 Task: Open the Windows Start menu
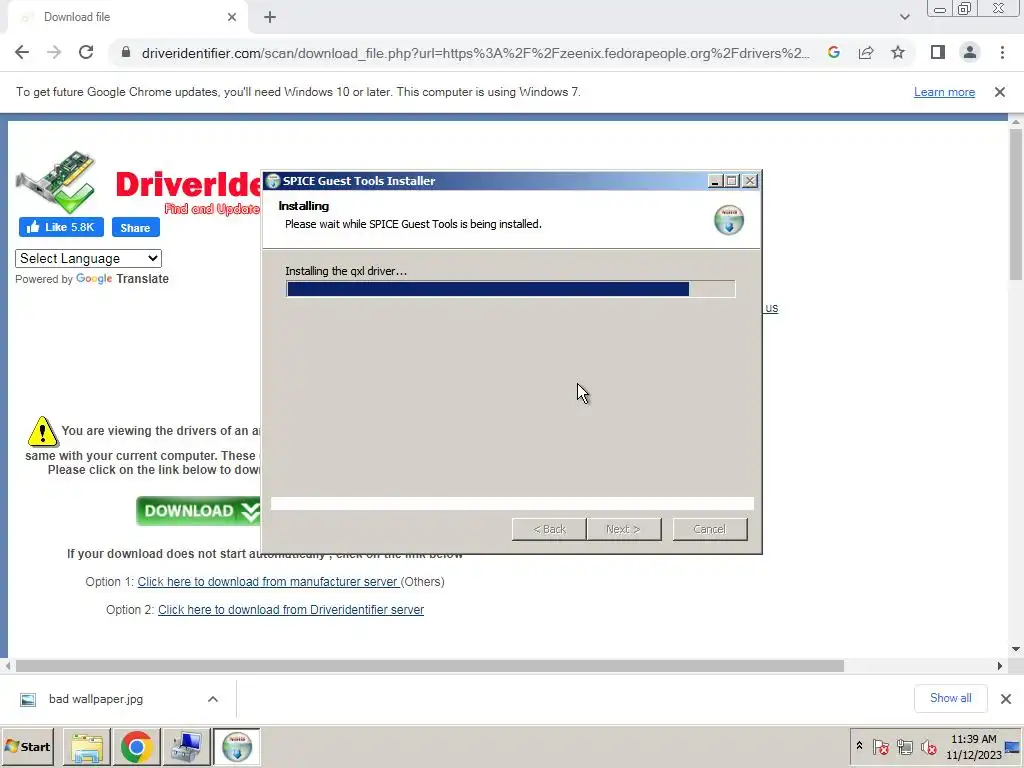pyautogui.click(x=28, y=746)
